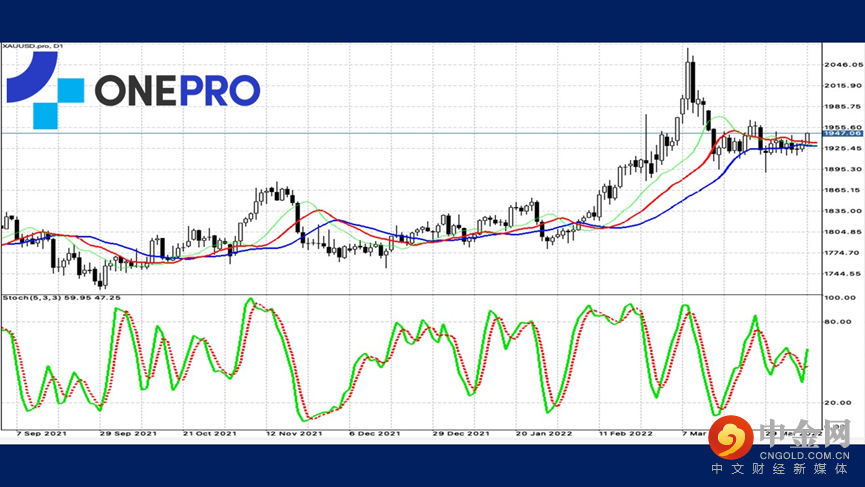
Task: Click the 1895.30 price axis label
Action: 843,169
